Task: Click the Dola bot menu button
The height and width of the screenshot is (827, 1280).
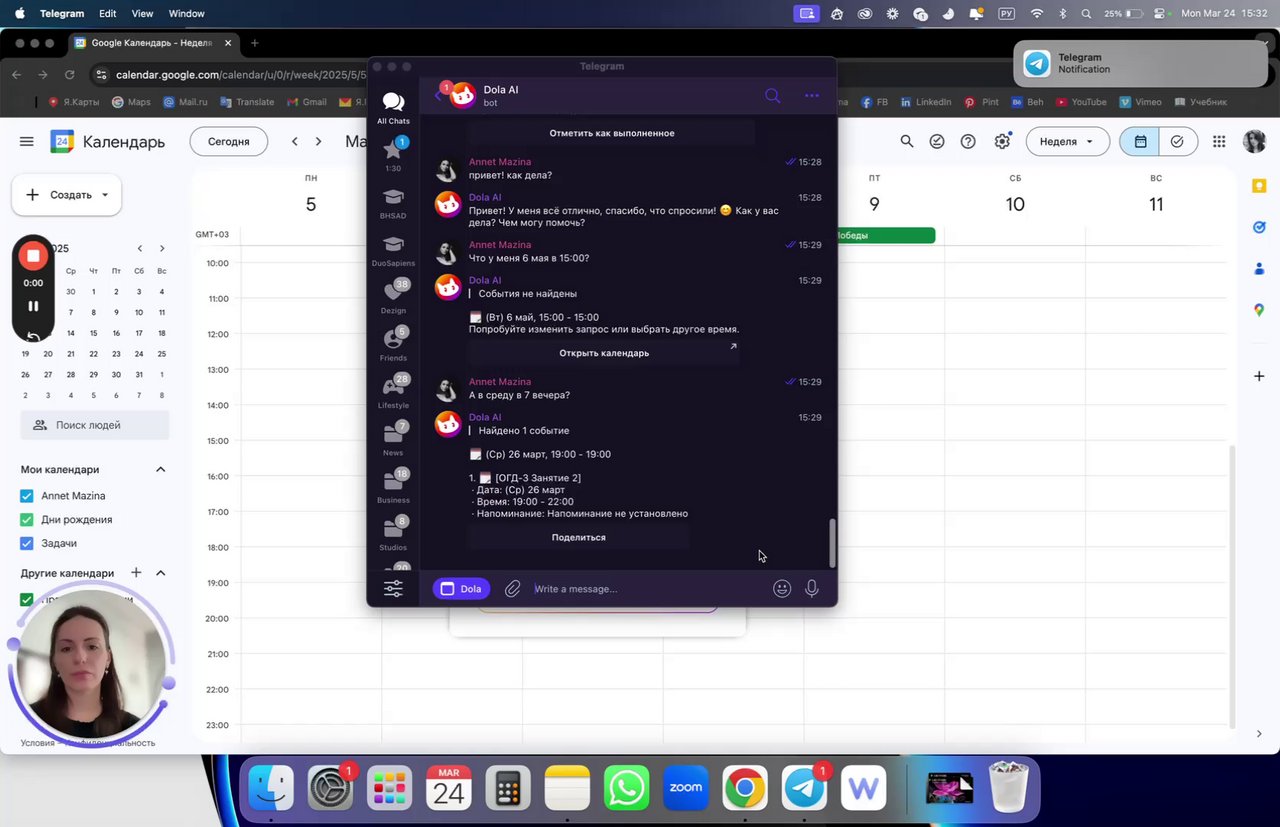Action: (x=461, y=589)
